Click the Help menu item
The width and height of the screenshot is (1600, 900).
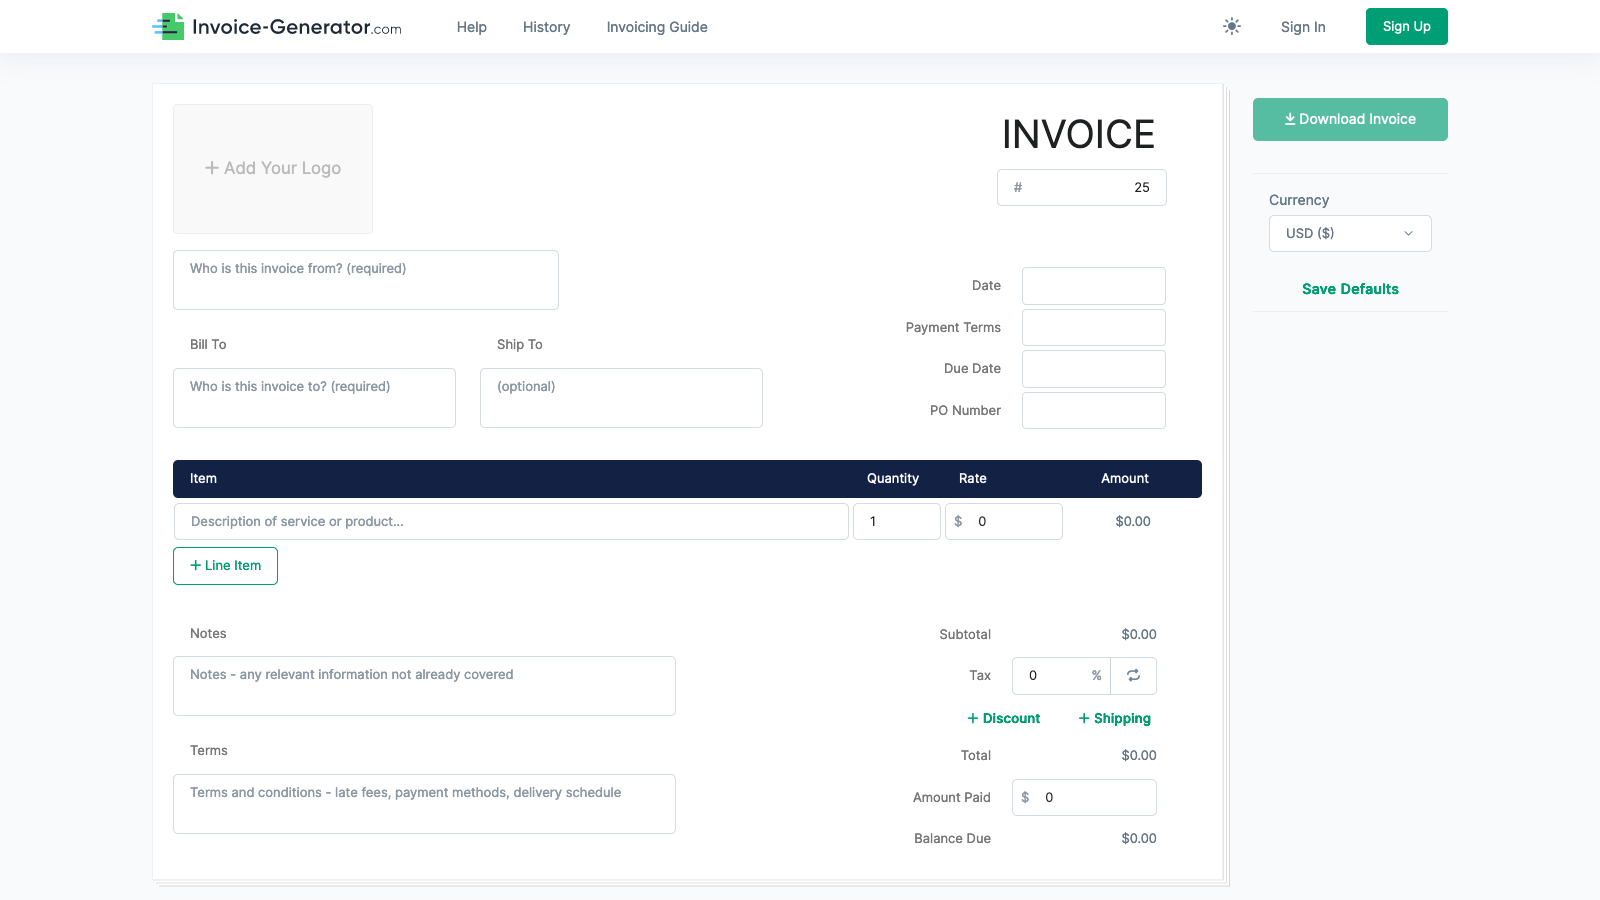tap(471, 27)
